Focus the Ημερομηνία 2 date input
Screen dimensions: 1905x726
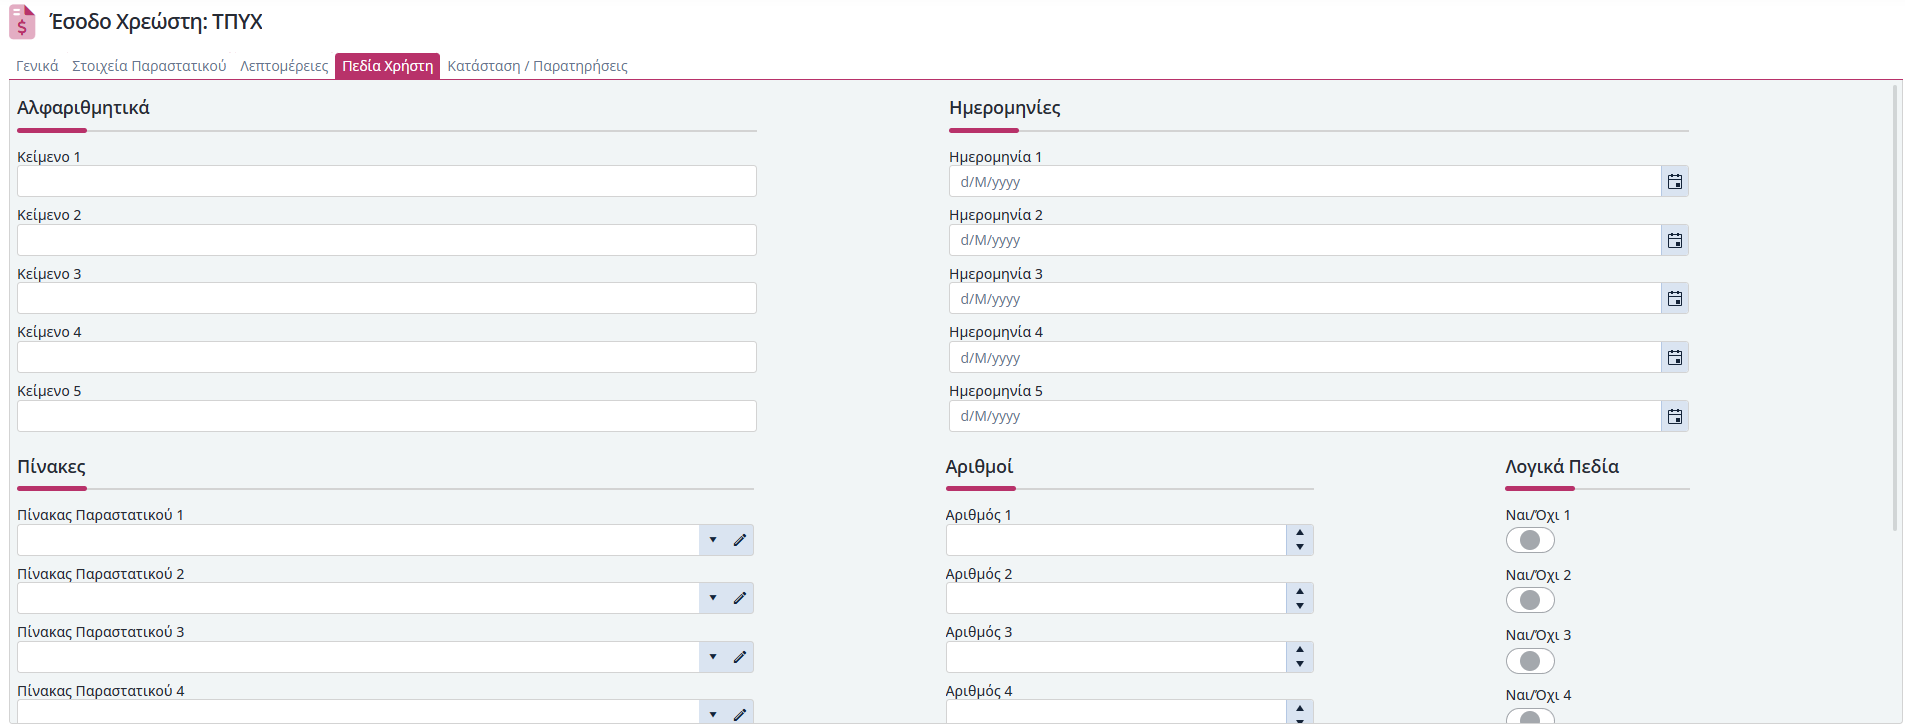tap(1305, 240)
